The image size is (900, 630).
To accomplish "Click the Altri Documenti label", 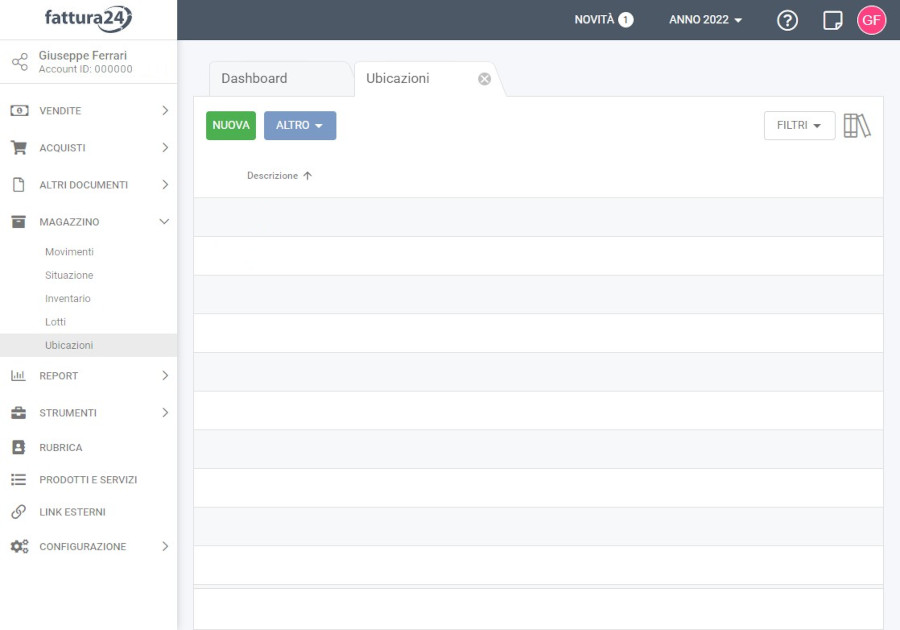I will pyautogui.click(x=84, y=185).
